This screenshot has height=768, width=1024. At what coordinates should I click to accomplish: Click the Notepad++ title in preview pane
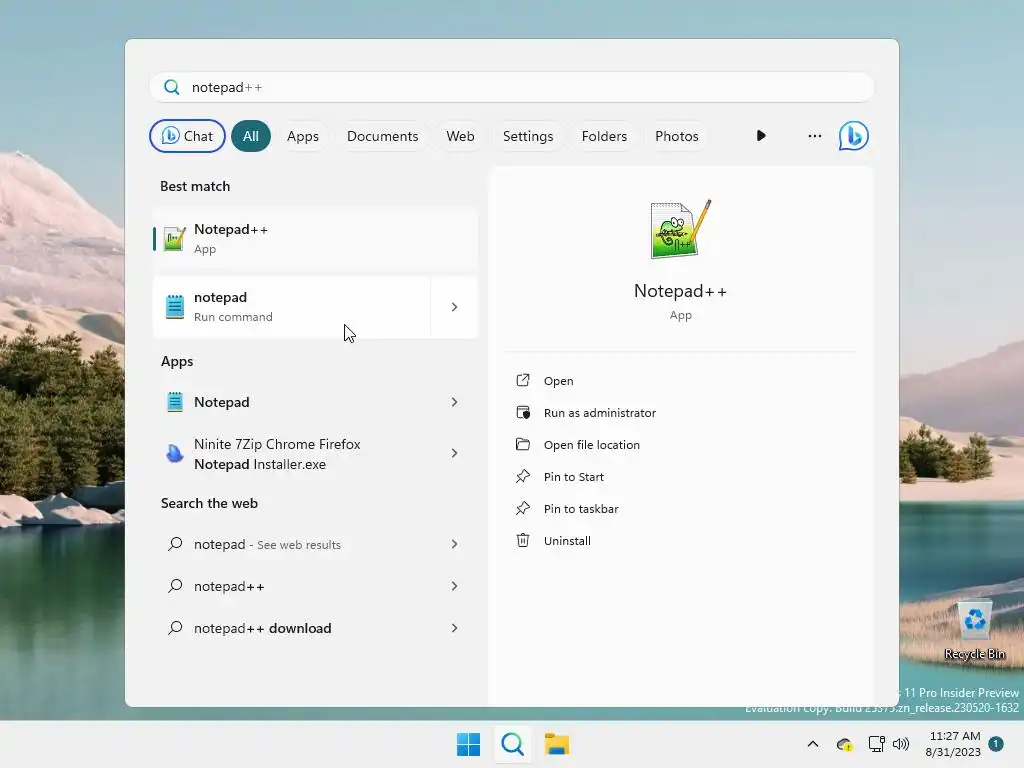click(680, 291)
